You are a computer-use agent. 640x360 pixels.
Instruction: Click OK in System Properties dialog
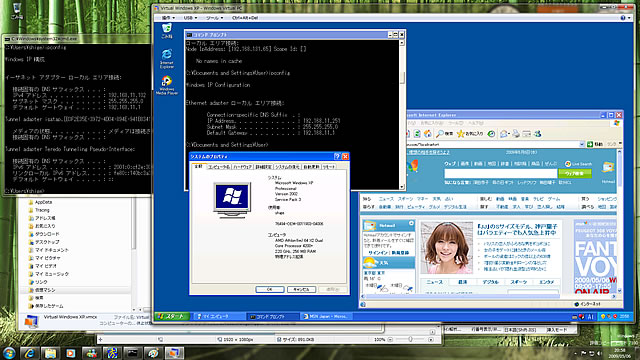coord(269,289)
